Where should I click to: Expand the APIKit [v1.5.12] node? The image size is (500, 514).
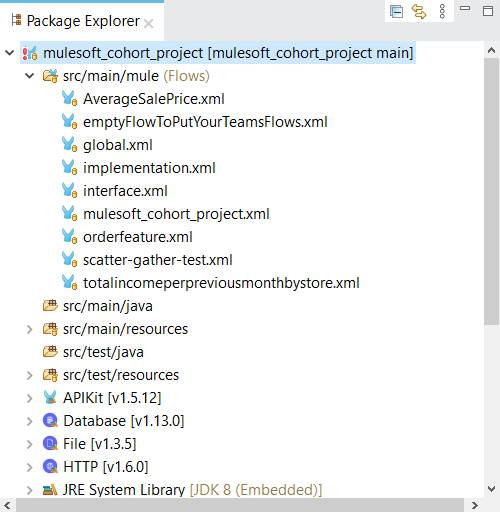click(x=30, y=398)
